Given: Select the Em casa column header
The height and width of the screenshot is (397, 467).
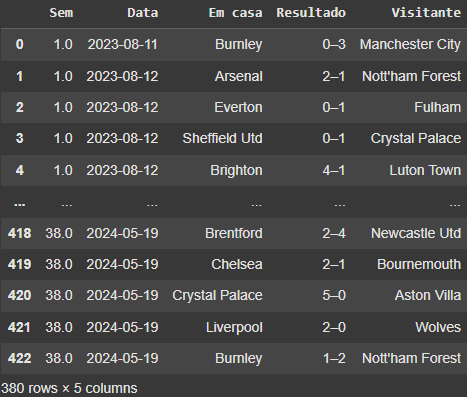Looking at the screenshot, I should click(x=235, y=13).
